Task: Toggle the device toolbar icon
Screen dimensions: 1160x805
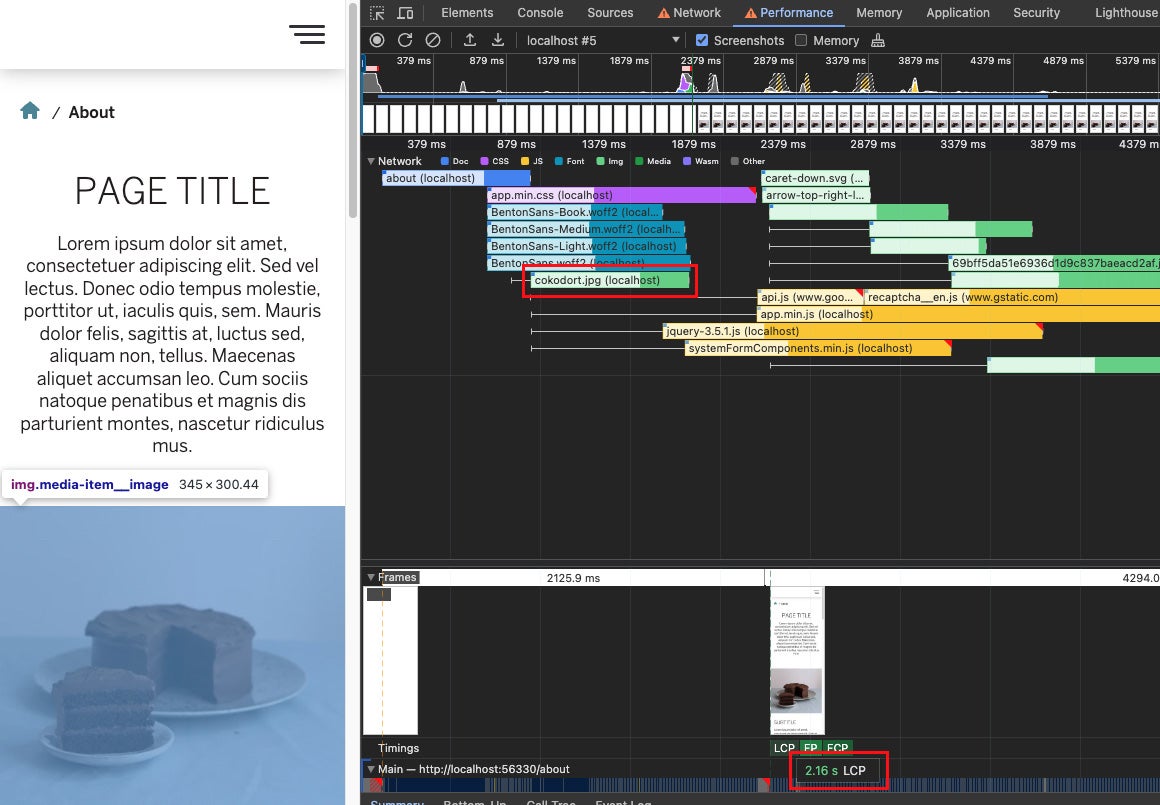Action: 405,13
